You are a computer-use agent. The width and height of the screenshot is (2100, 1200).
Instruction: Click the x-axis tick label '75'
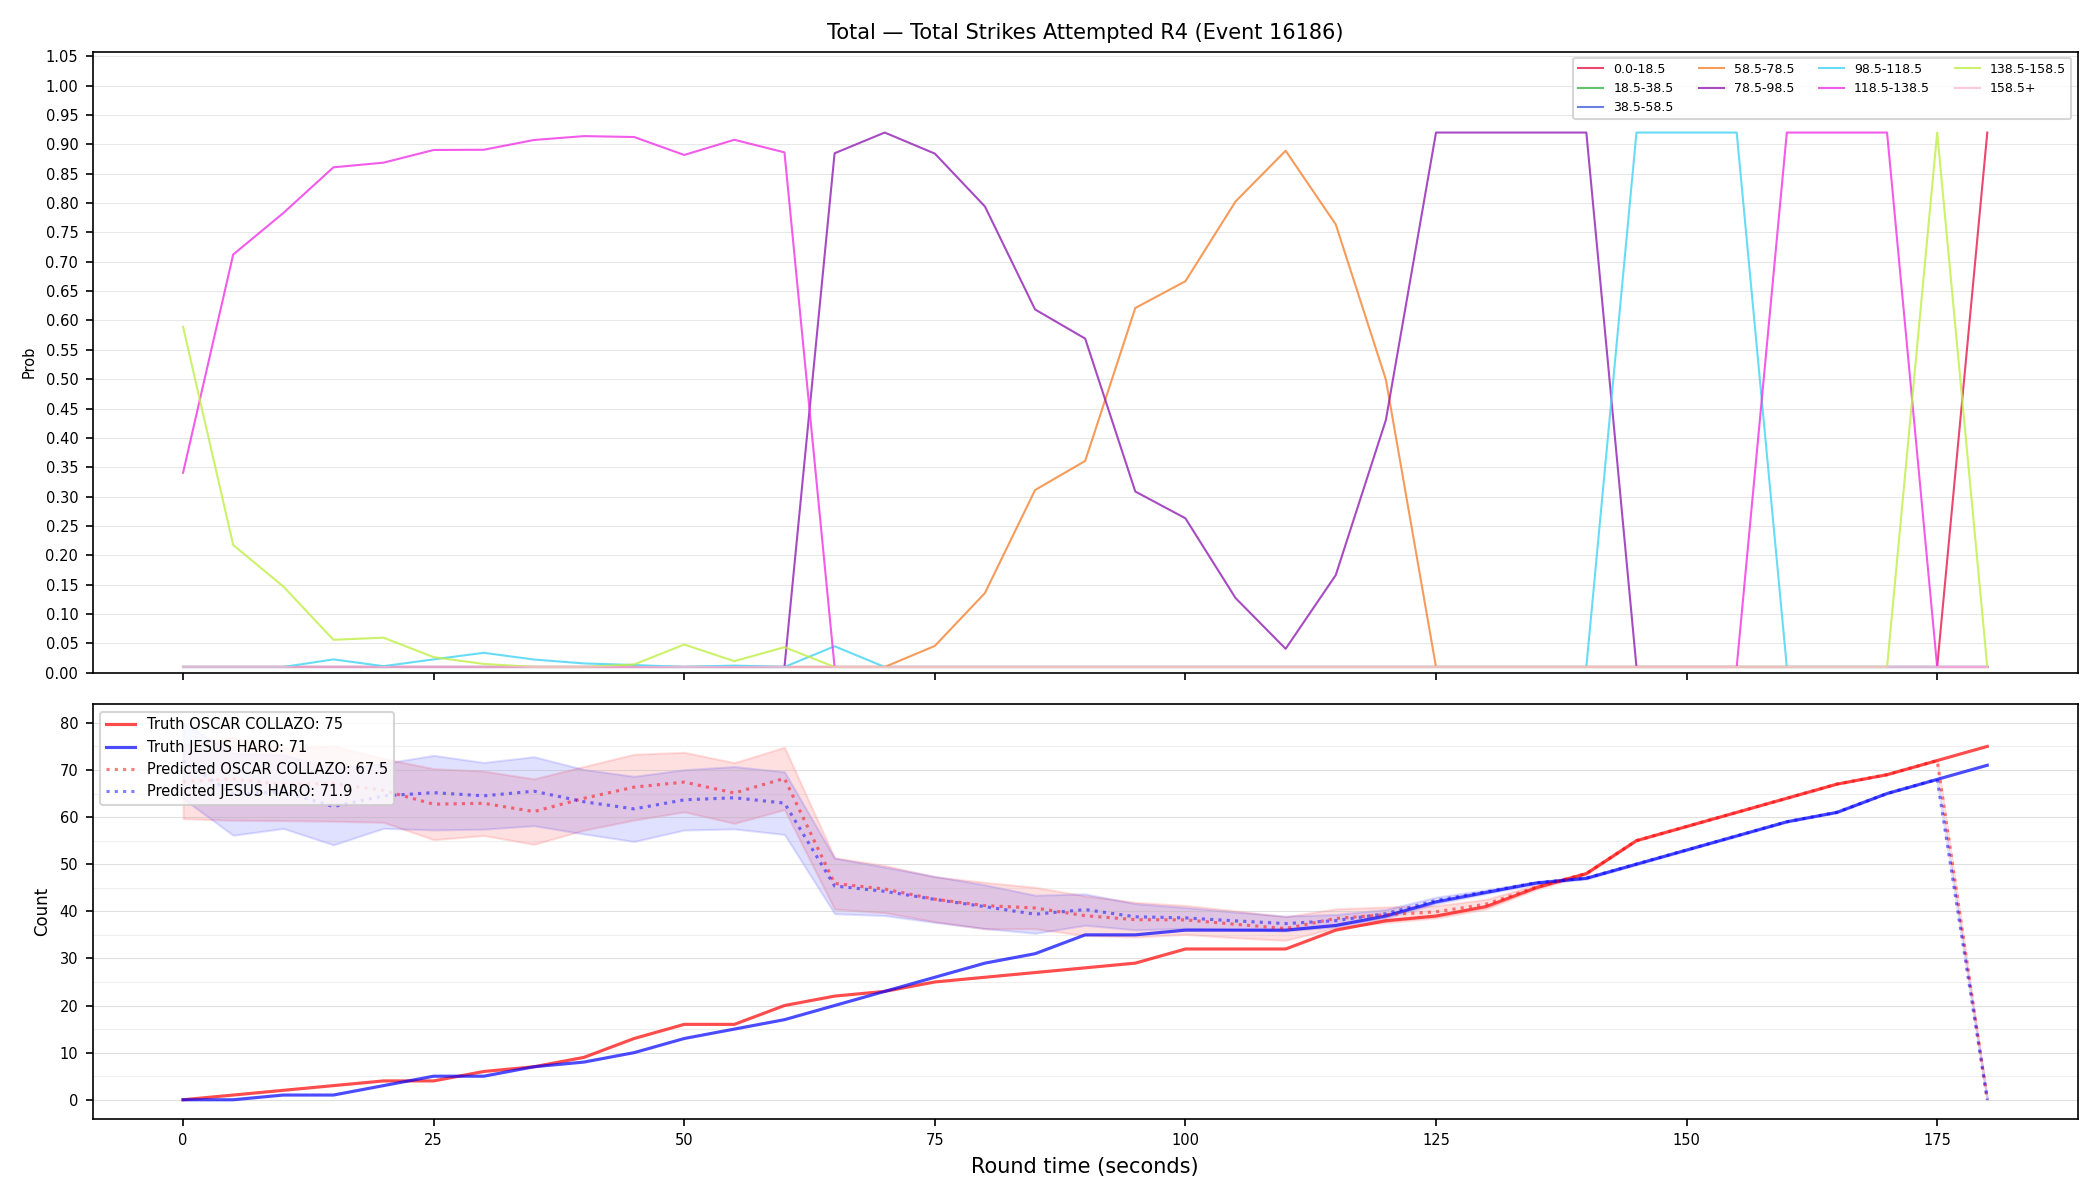[x=934, y=1139]
